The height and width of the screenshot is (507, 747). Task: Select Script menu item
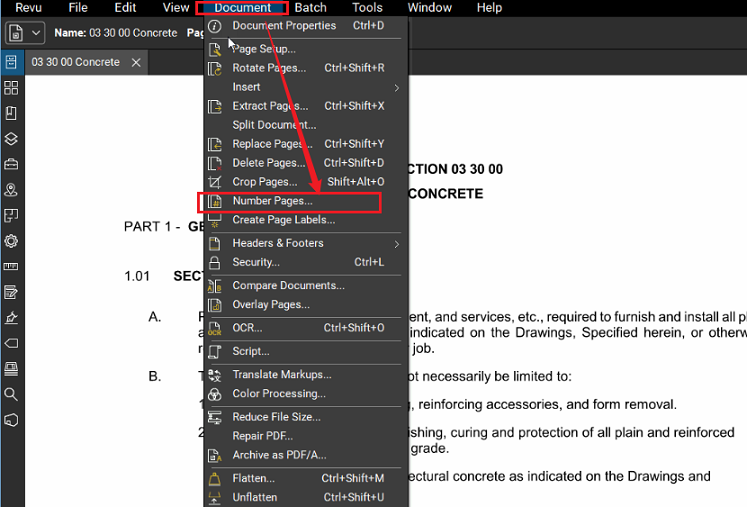coord(305,352)
